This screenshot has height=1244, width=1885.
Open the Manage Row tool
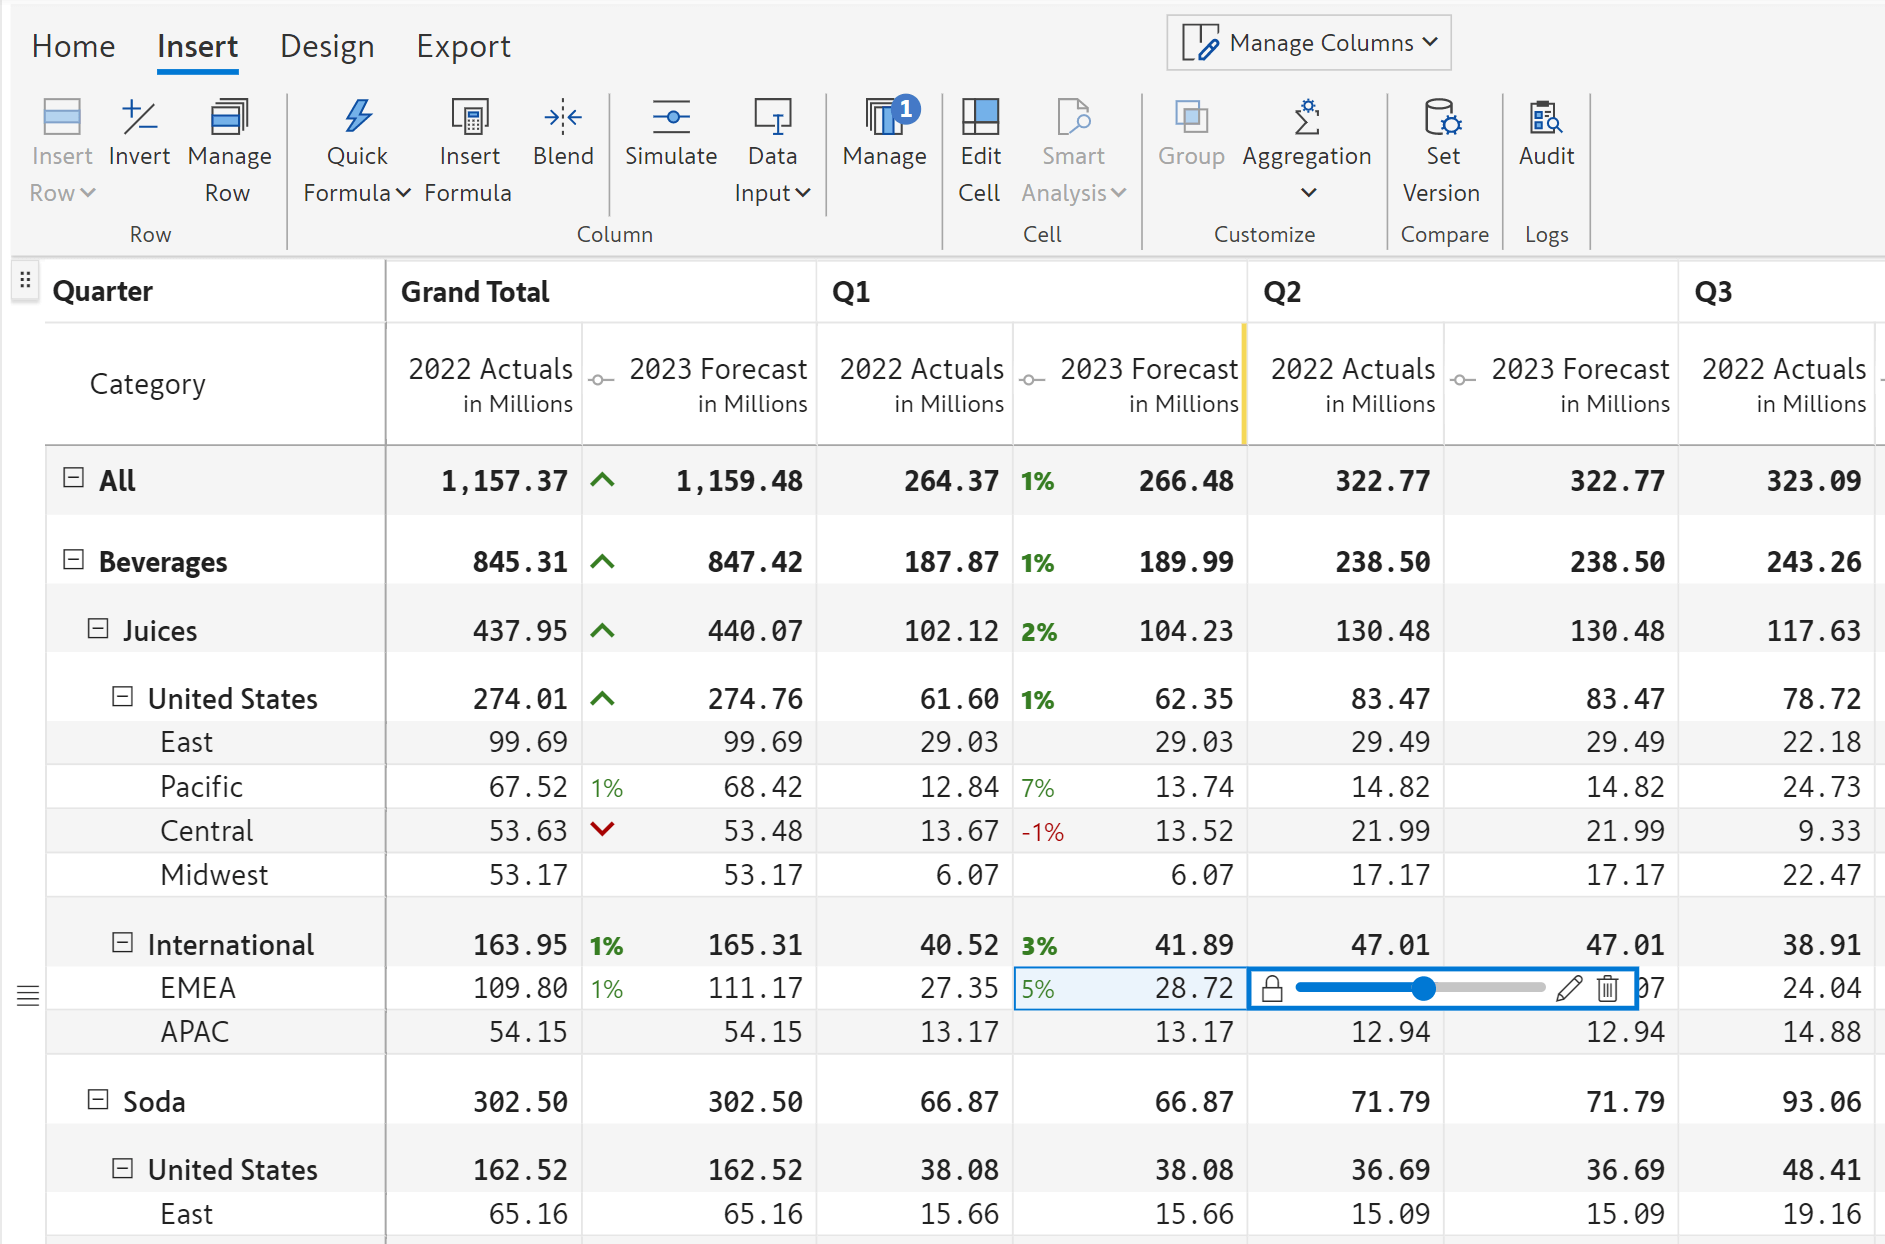click(x=229, y=118)
